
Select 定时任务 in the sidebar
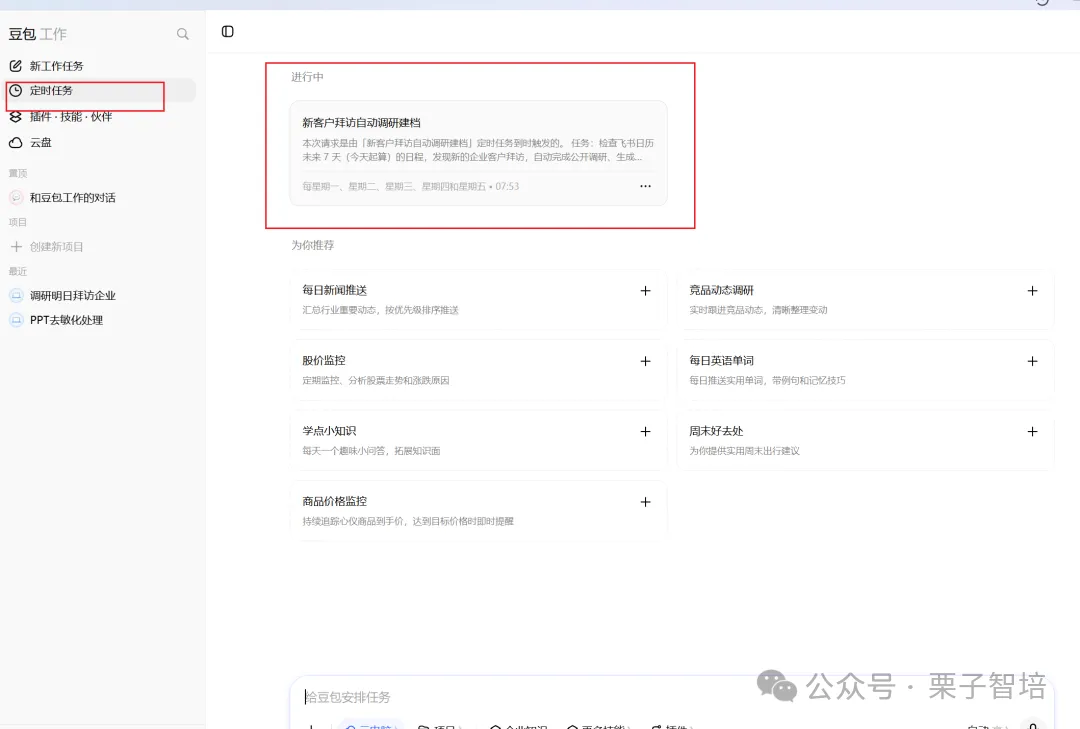99,90
